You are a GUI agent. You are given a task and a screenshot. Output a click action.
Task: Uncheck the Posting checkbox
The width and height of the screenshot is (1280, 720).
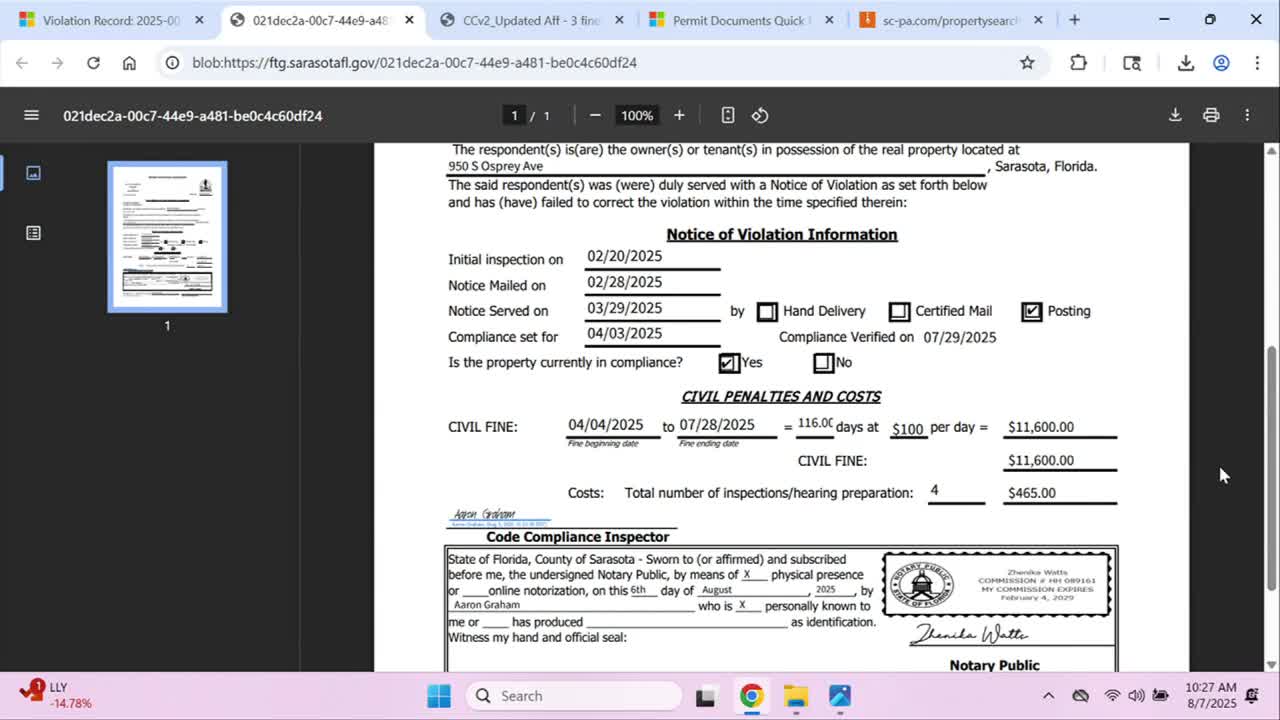[1031, 312]
